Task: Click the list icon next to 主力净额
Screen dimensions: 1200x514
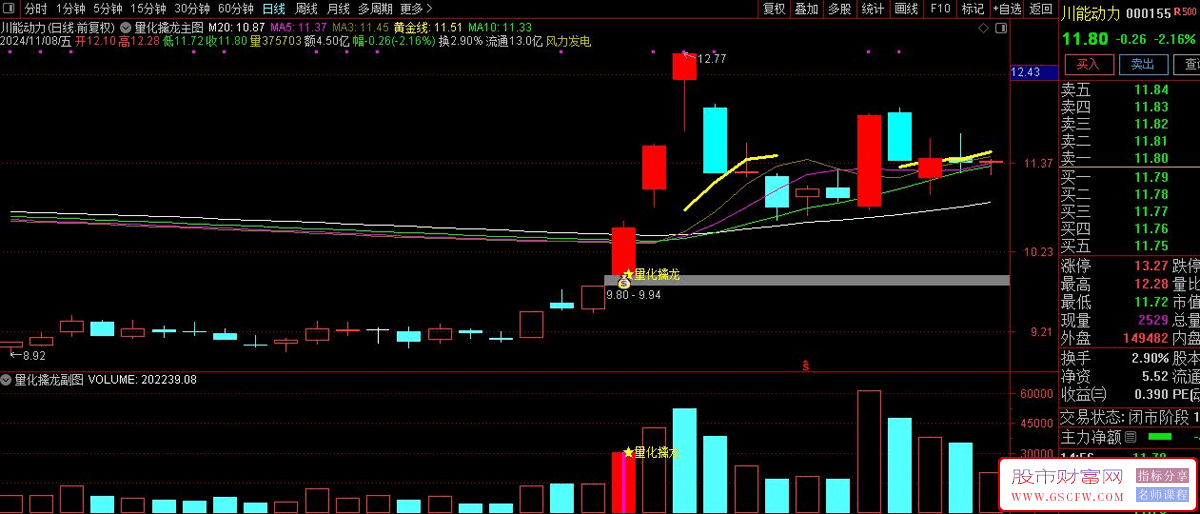Action: click(1131, 436)
